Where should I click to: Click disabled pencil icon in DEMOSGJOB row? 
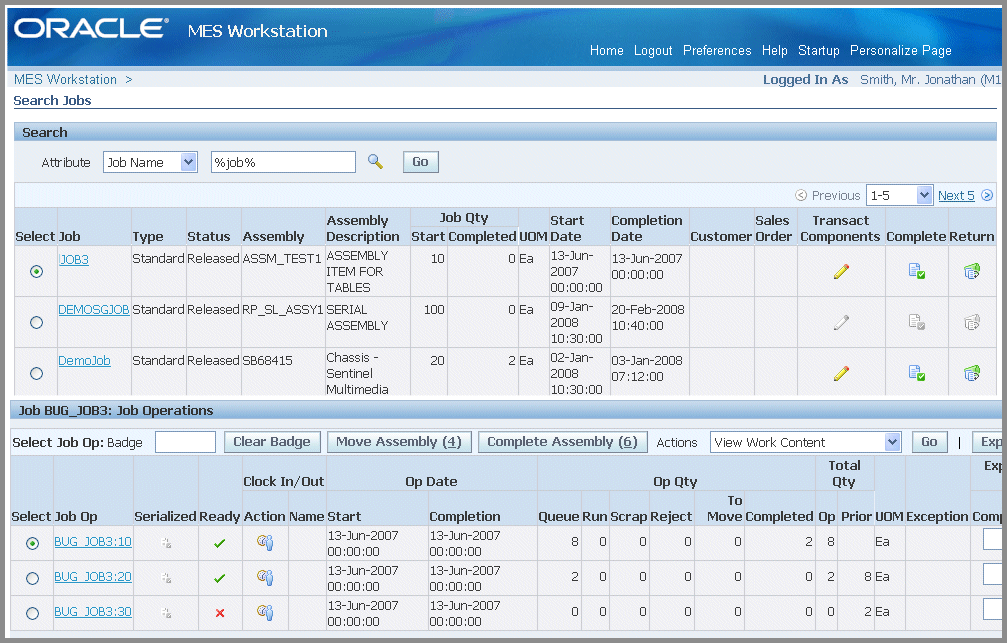841,322
